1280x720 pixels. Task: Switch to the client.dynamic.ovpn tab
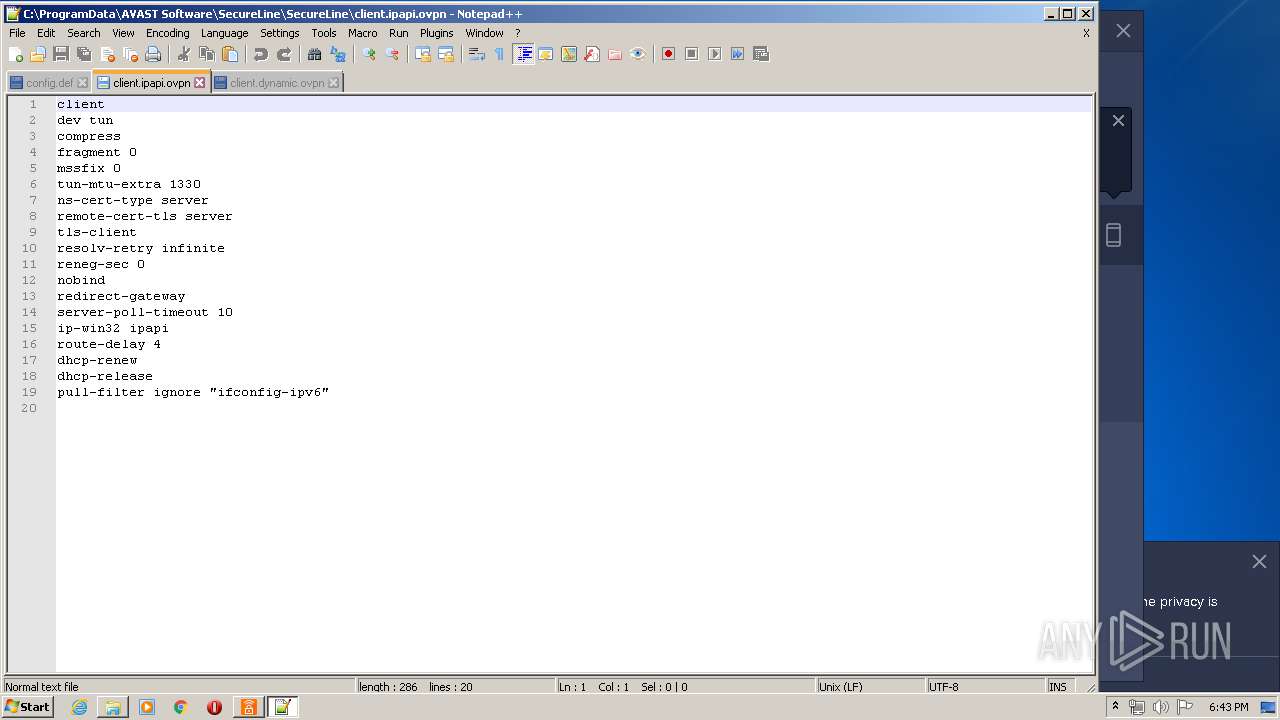pyautogui.click(x=277, y=83)
